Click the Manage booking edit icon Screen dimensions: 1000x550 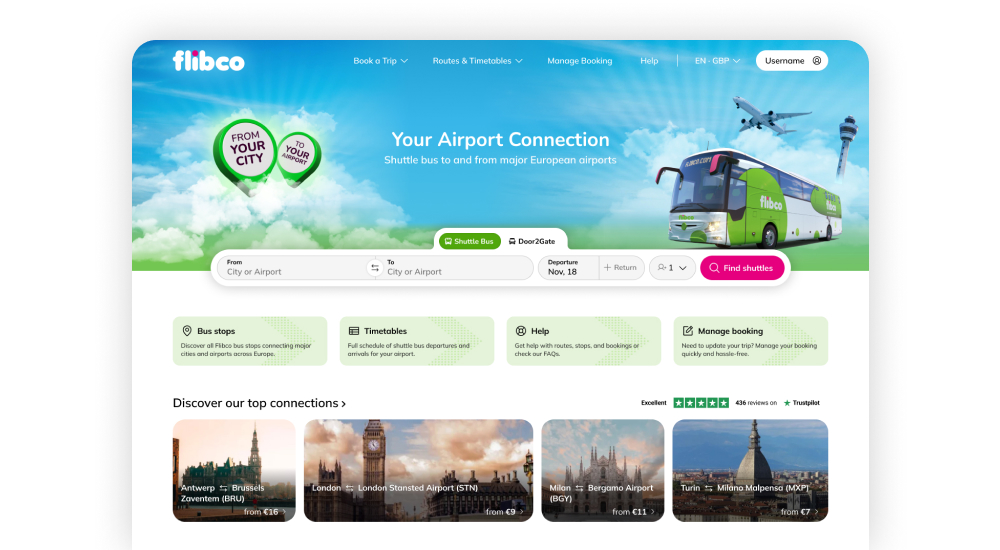688,331
